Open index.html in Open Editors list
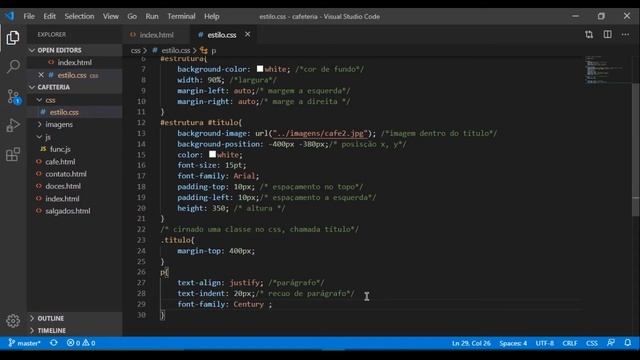Viewport: 640px width, 360px height. [74, 62]
